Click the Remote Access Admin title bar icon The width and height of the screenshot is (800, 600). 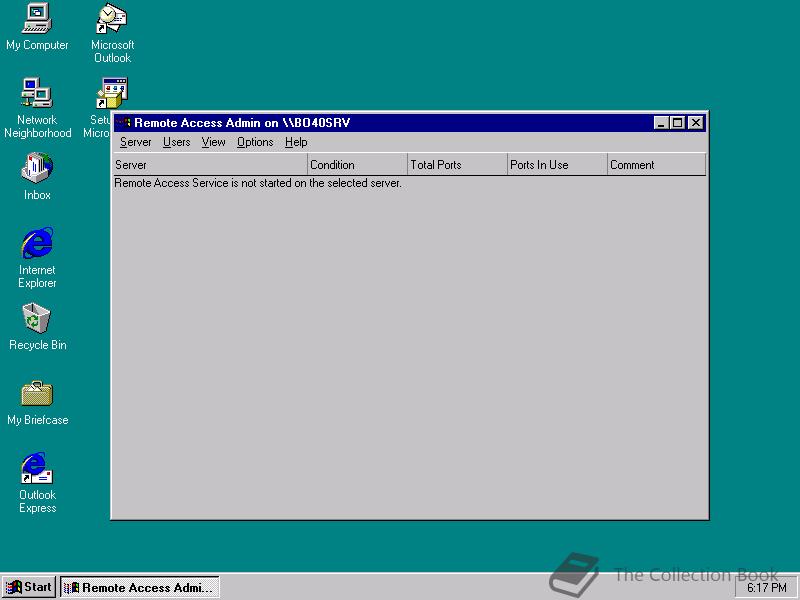pyautogui.click(x=123, y=122)
